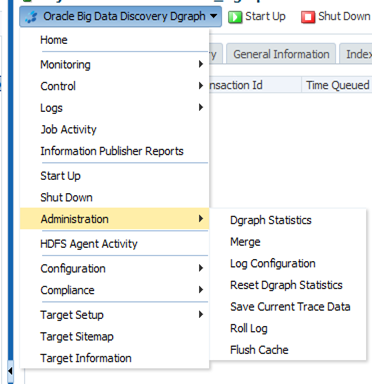Open Information Publisher Reports

pos(114,151)
